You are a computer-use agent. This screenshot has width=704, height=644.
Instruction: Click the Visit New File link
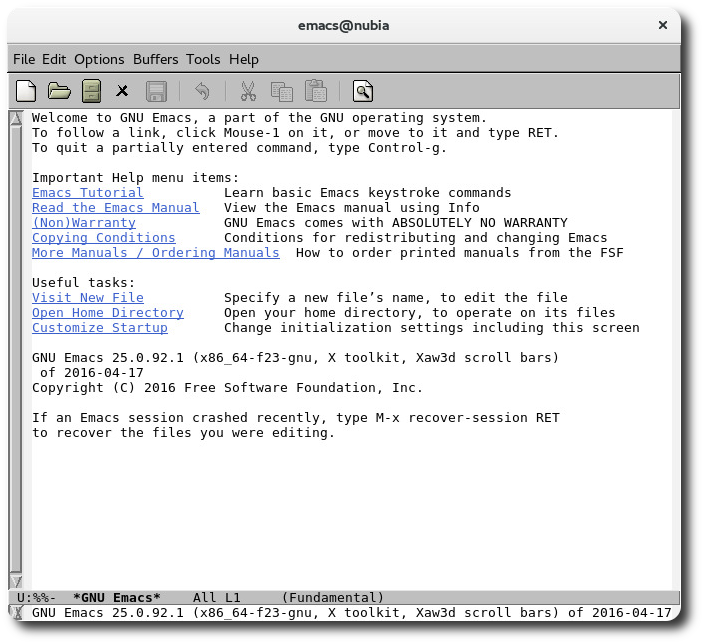coord(88,298)
